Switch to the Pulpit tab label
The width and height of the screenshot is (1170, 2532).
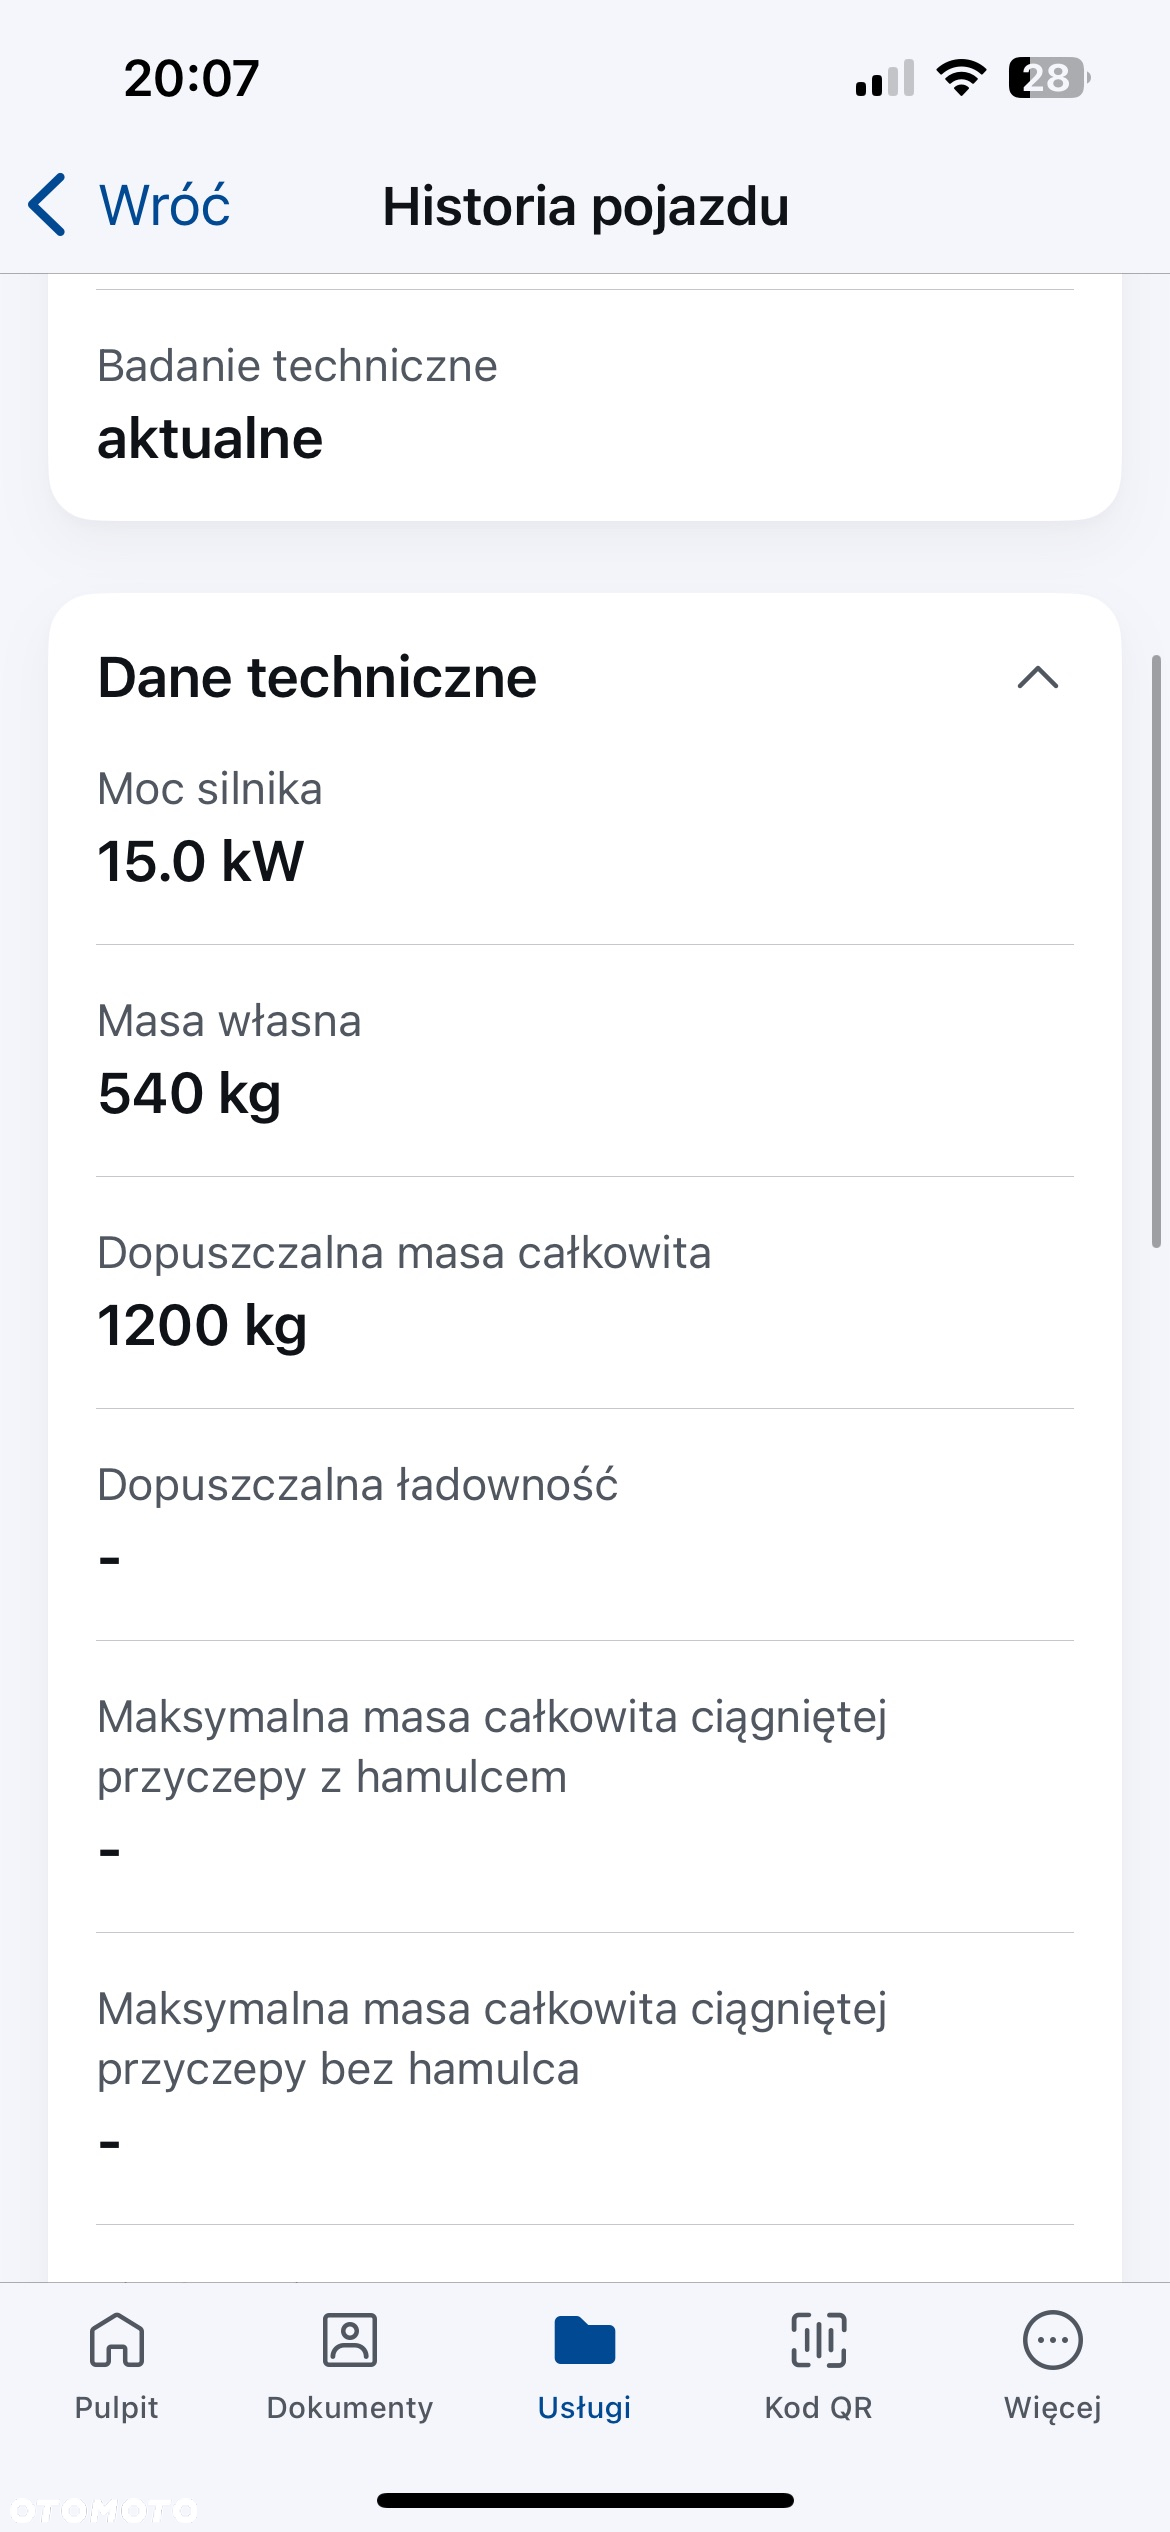117,2408
